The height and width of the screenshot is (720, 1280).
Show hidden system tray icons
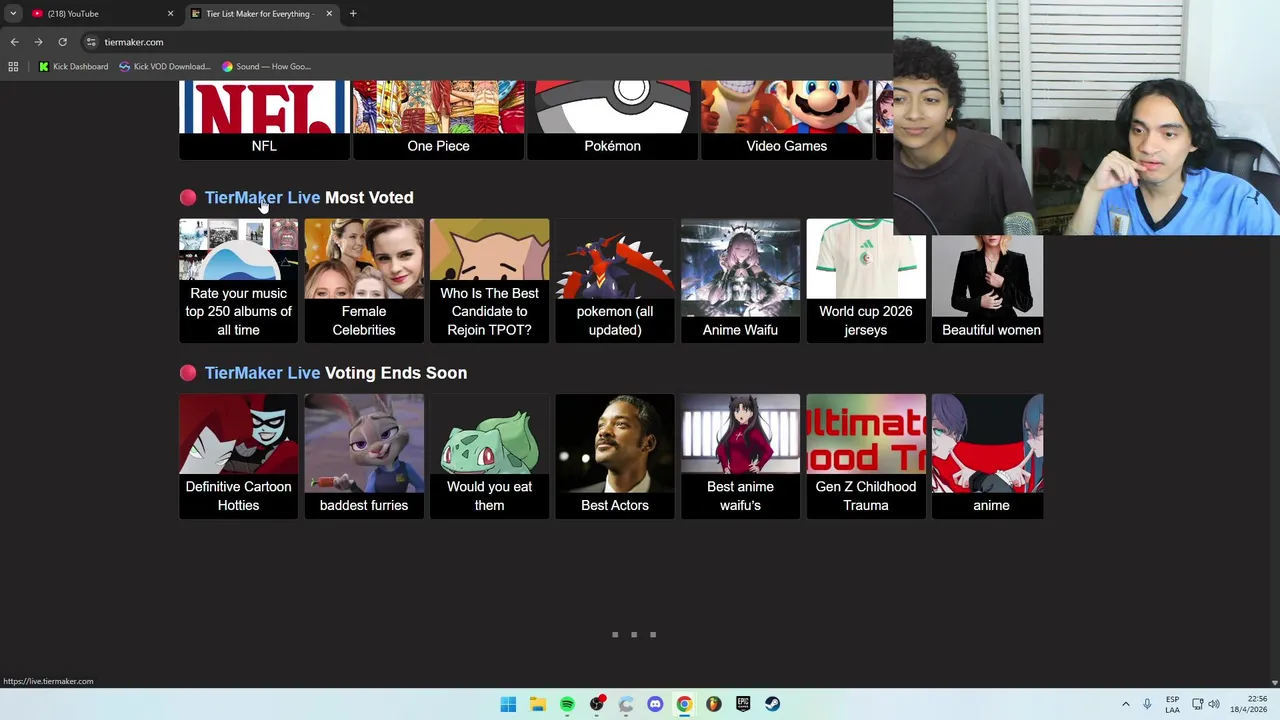point(1125,704)
